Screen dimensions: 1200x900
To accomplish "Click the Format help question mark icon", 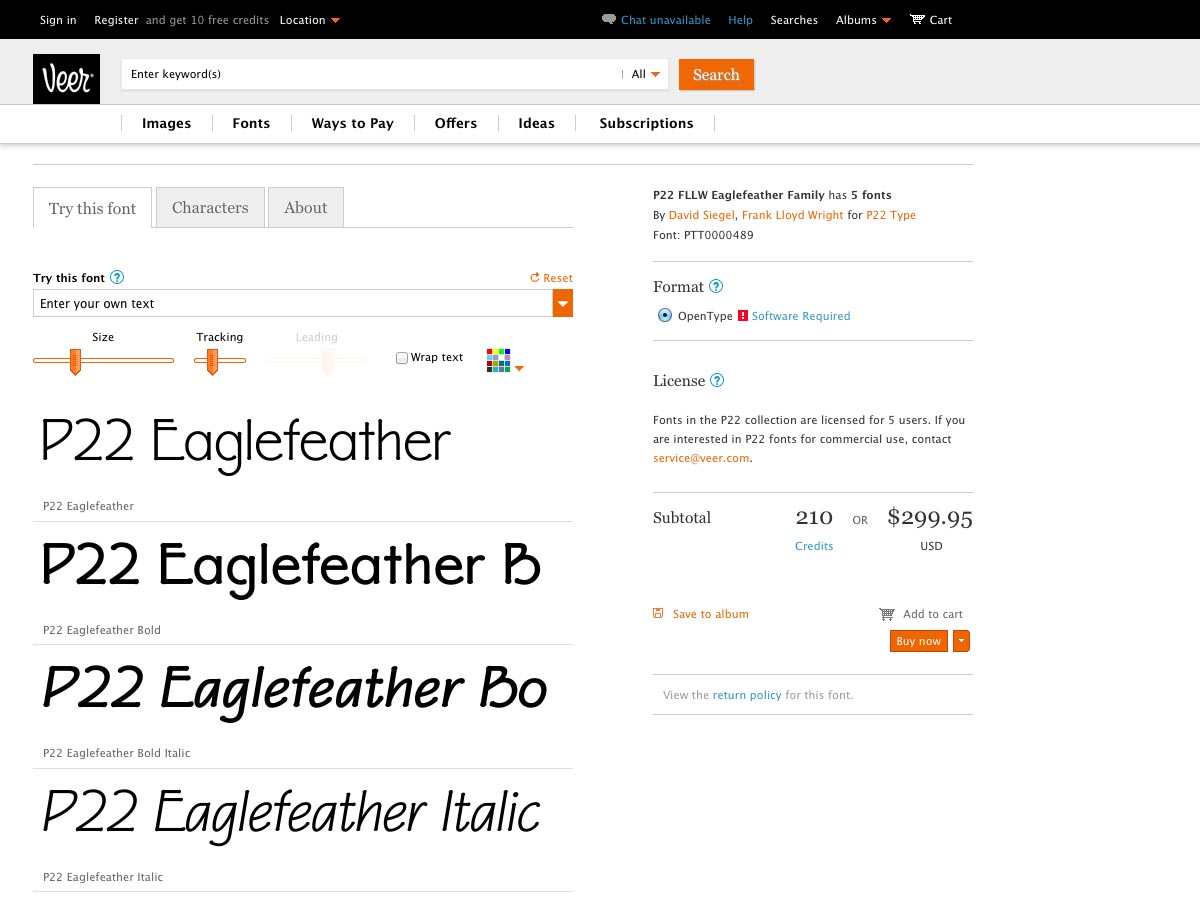I will pos(716,287).
